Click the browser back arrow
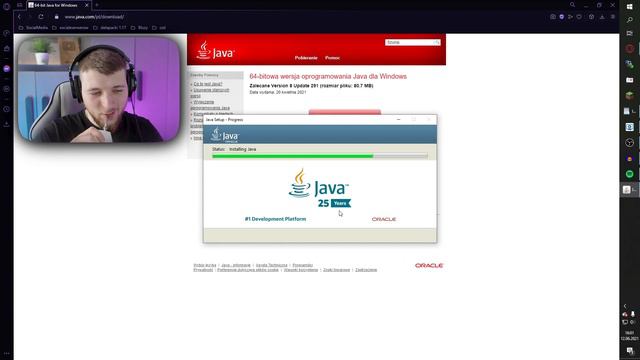The width and height of the screenshot is (640, 360). pyautogui.click(x=19, y=17)
